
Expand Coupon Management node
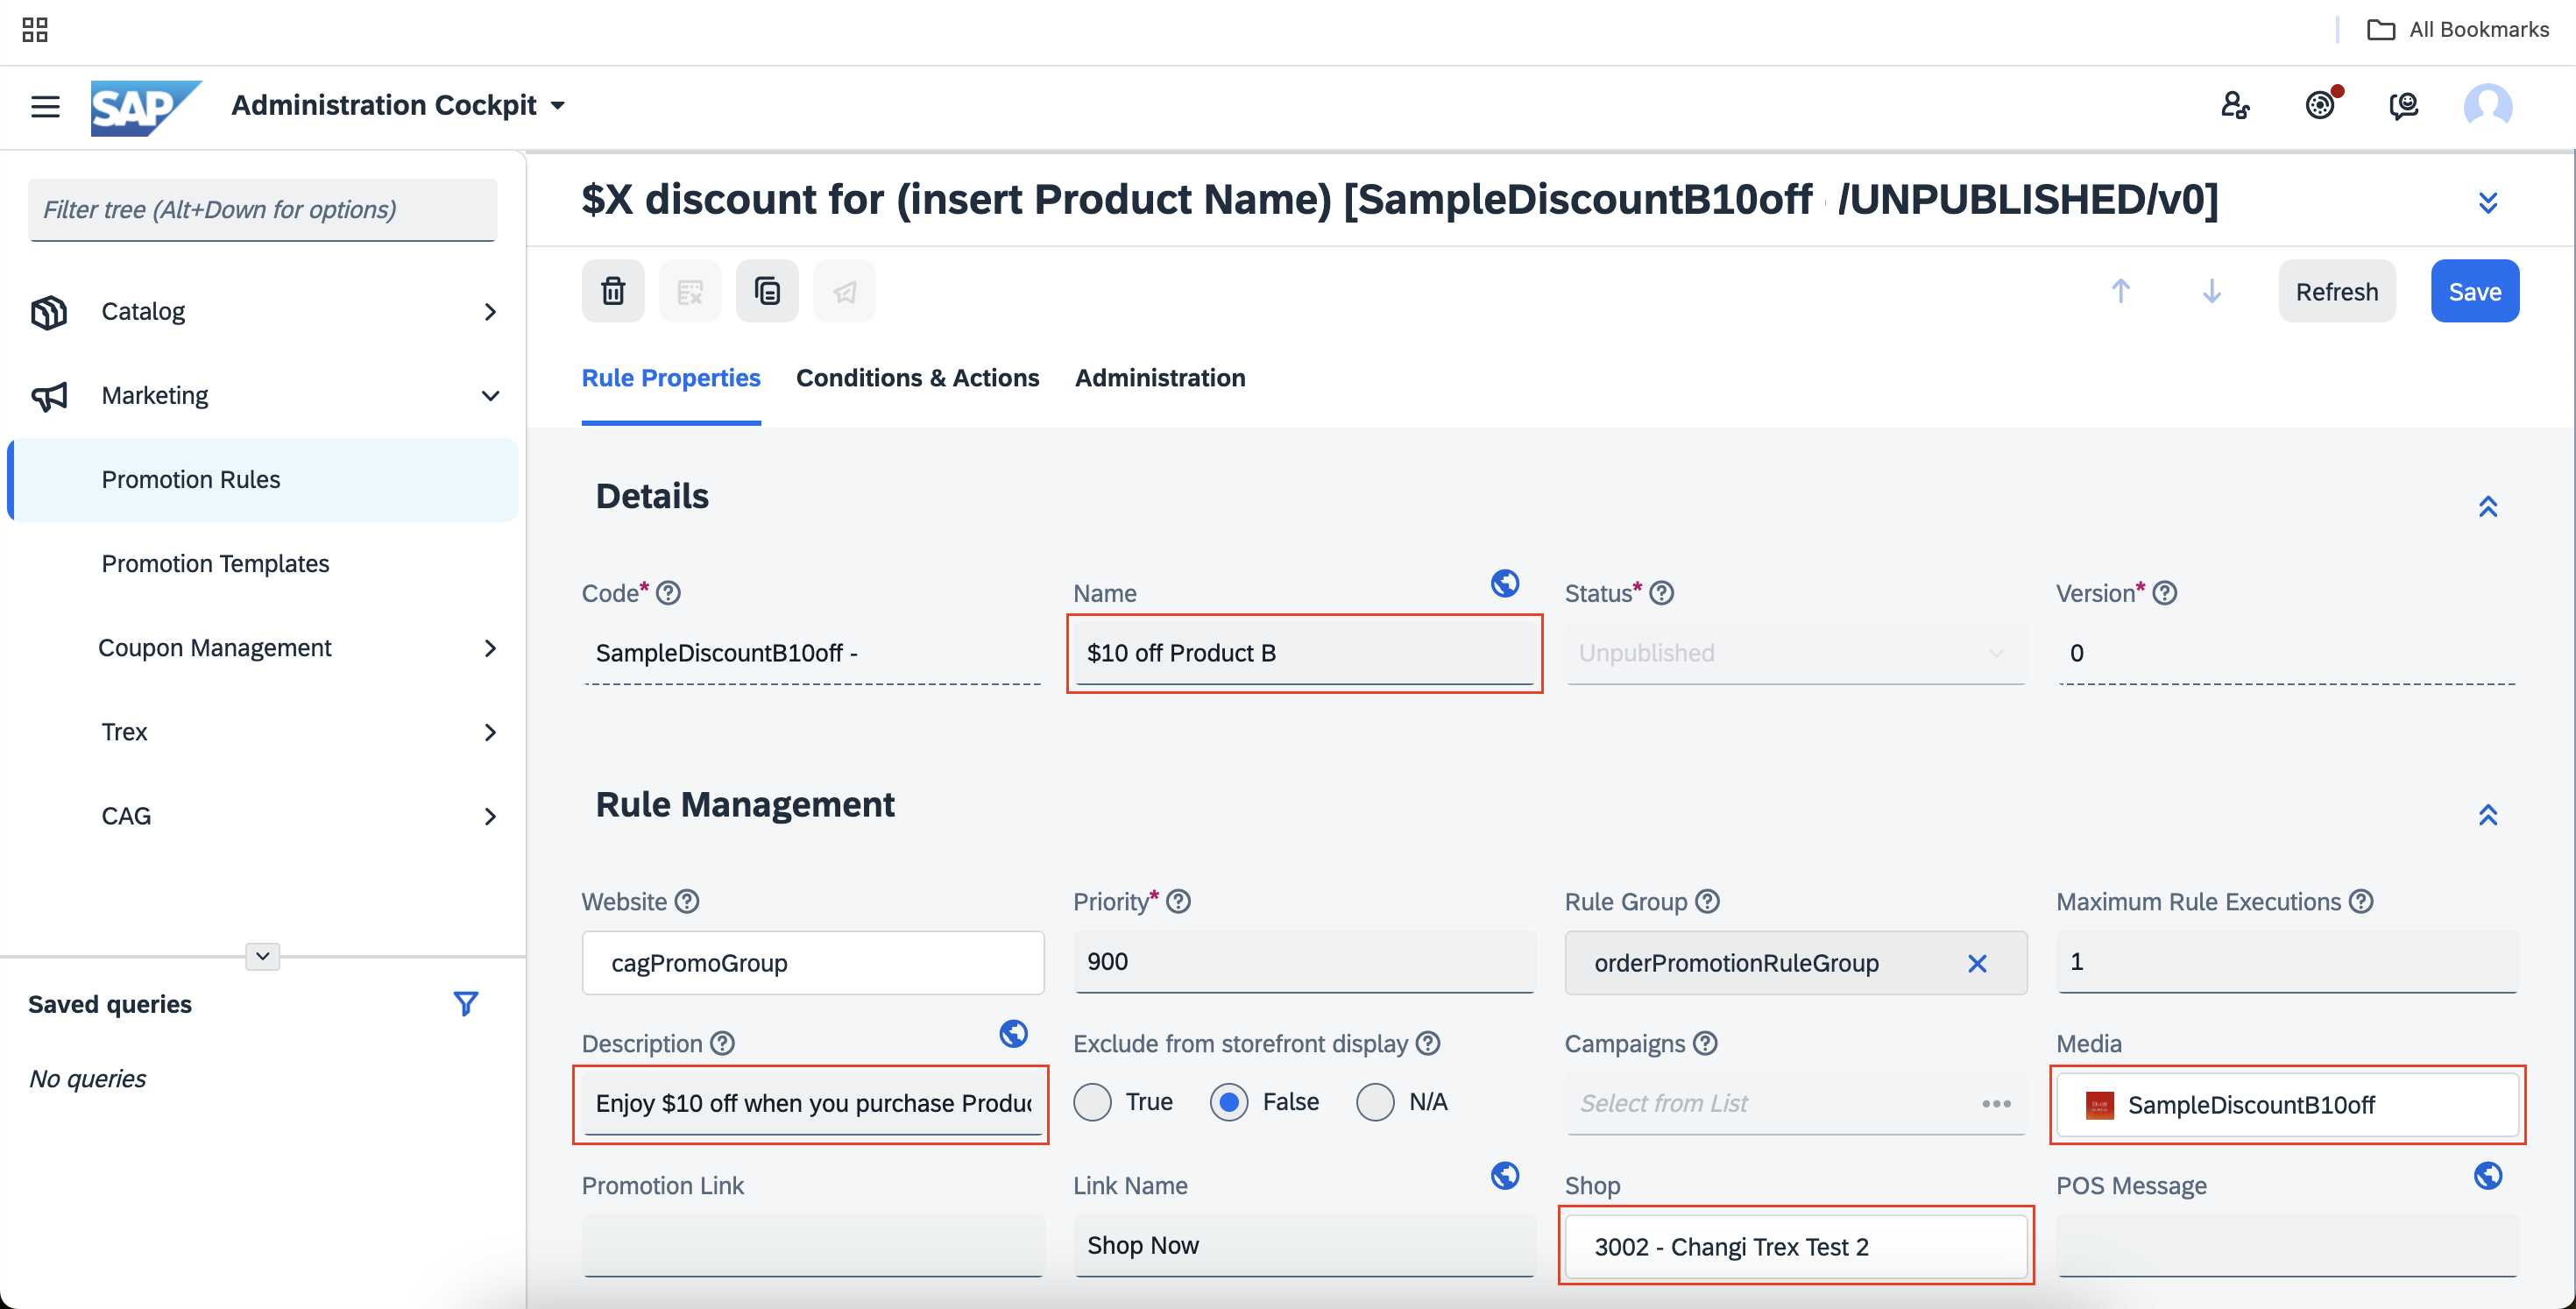(x=490, y=648)
